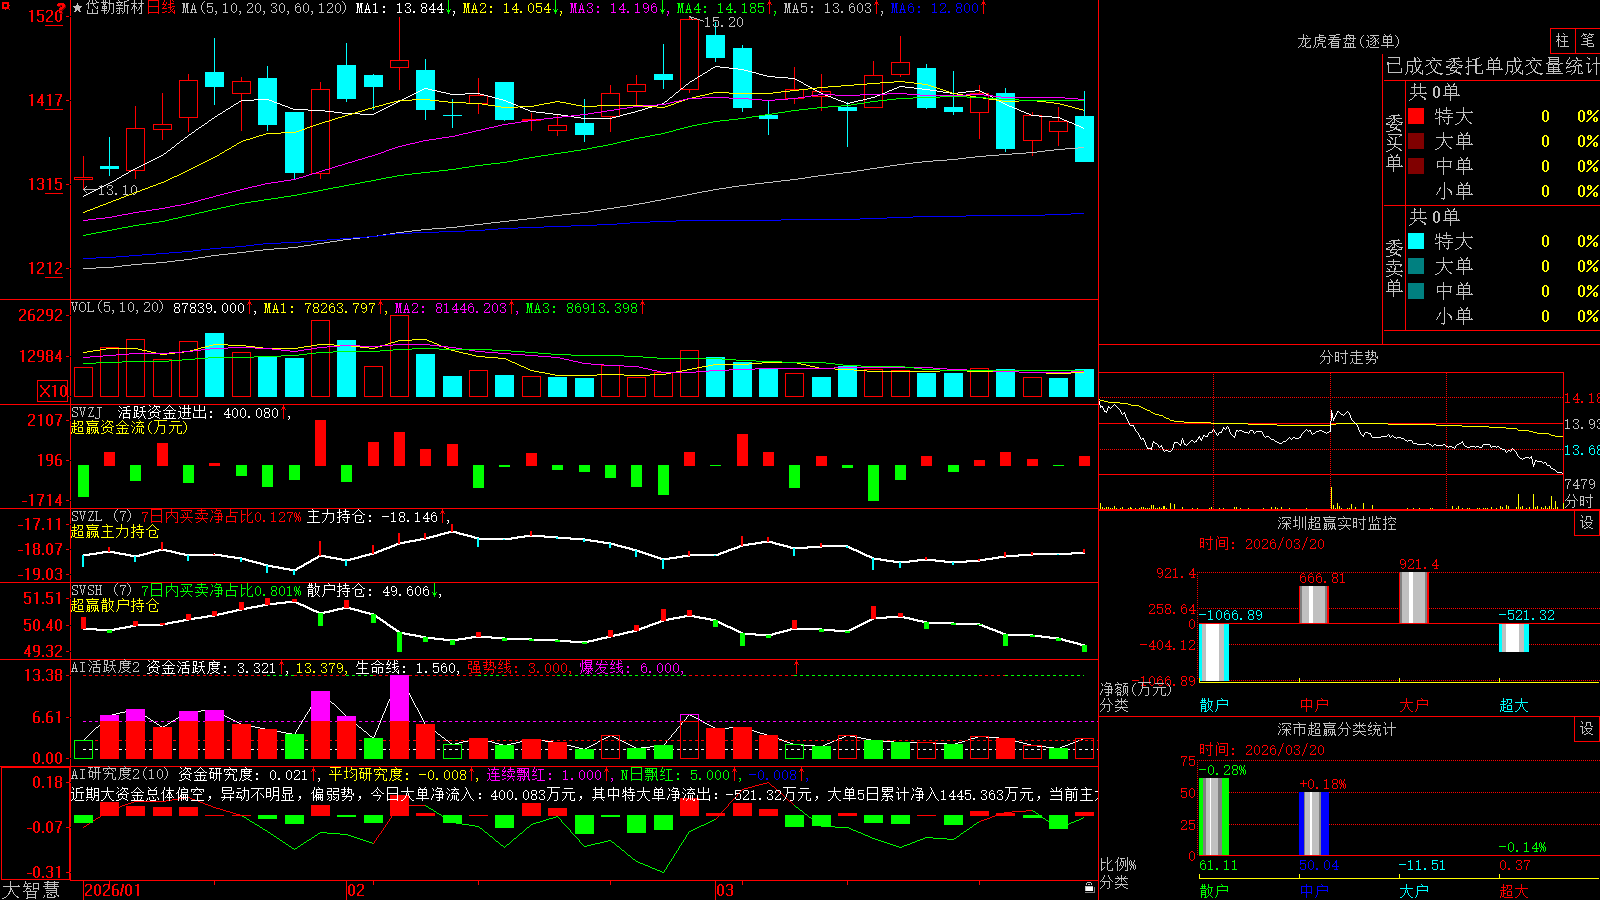The width and height of the screenshot is (1600, 900).
Task: Click the star icon before 岱勒新材
Action: point(78,8)
